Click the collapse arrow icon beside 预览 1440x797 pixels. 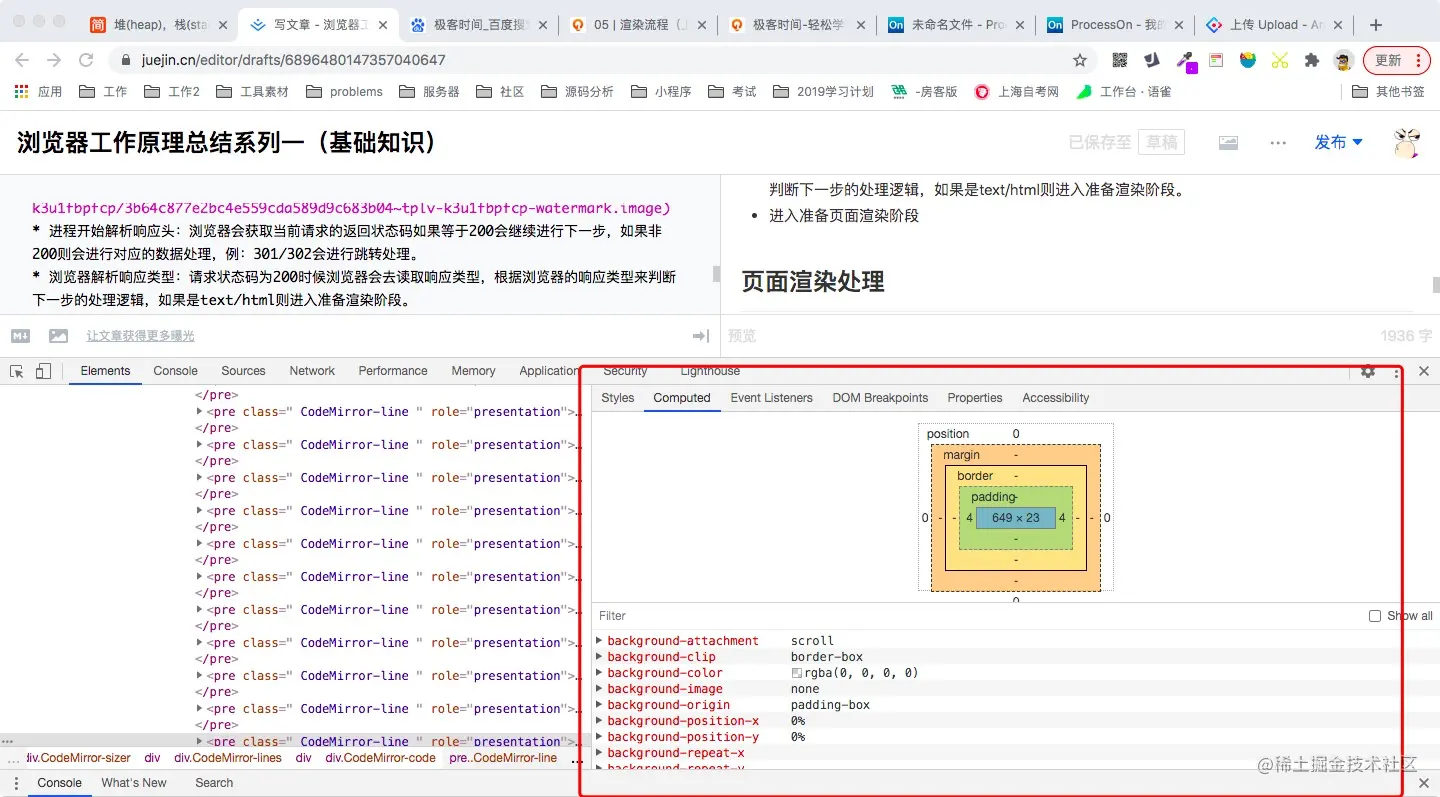[x=701, y=336]
